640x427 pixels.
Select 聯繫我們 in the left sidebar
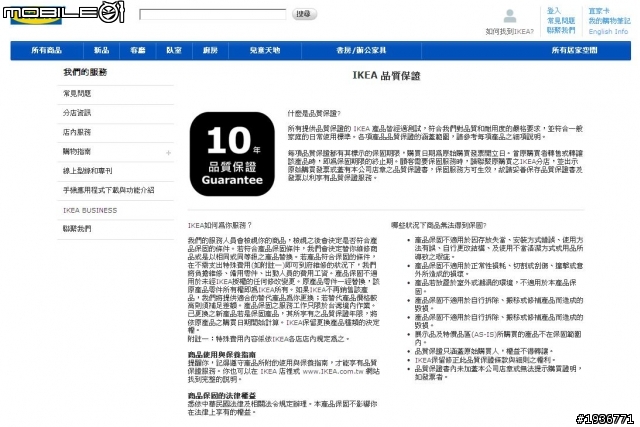pyautogui.click(x=116, y=229)
